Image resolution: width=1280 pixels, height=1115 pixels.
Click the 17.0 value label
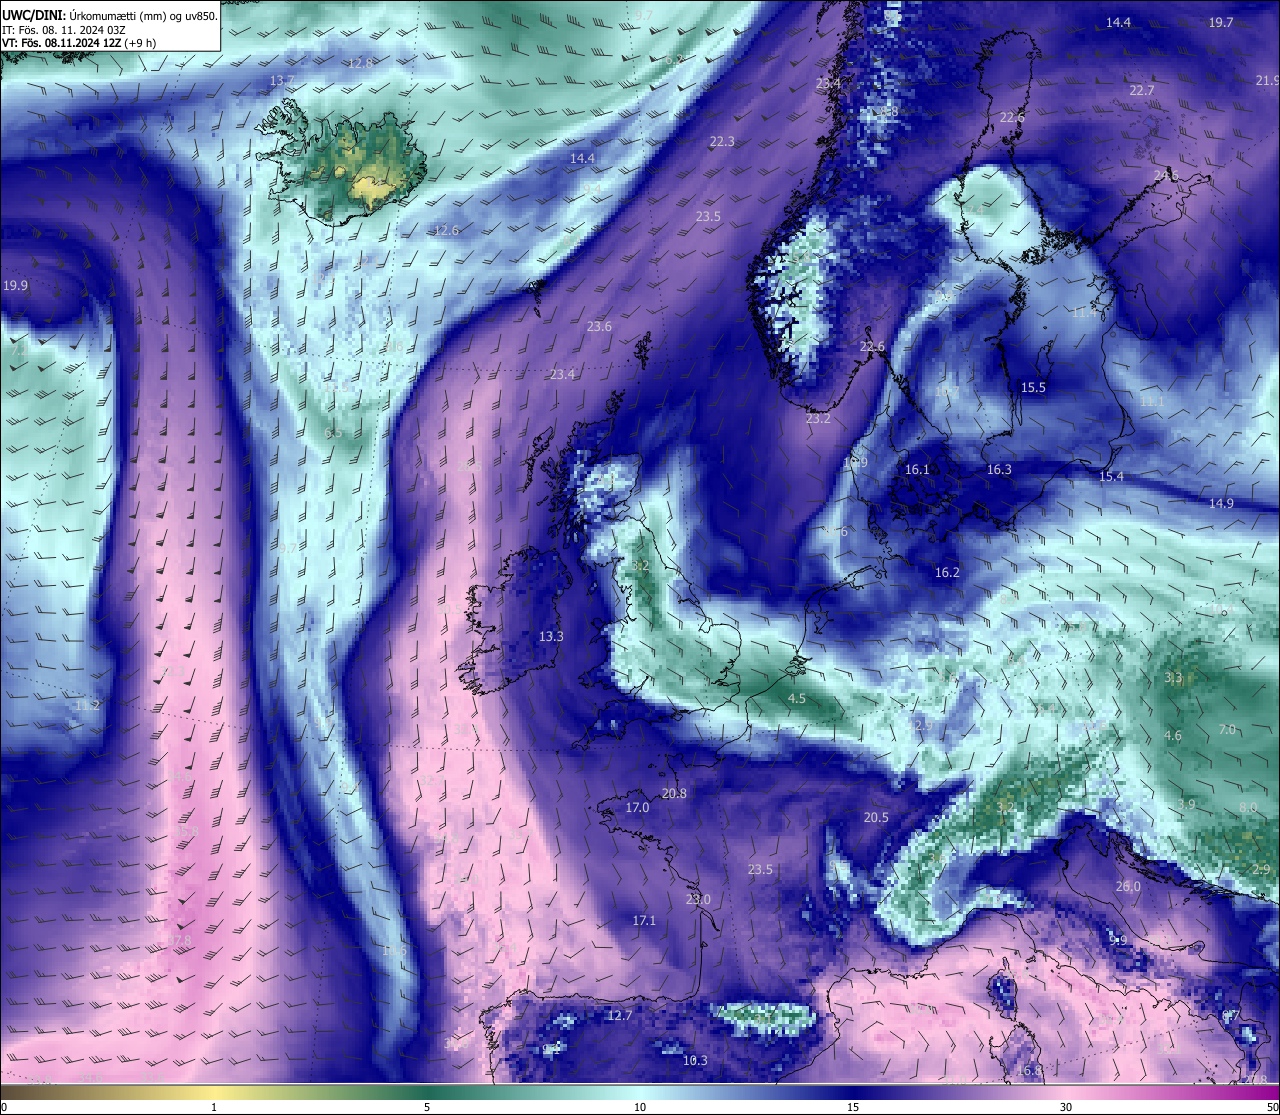tap(637, 807)
